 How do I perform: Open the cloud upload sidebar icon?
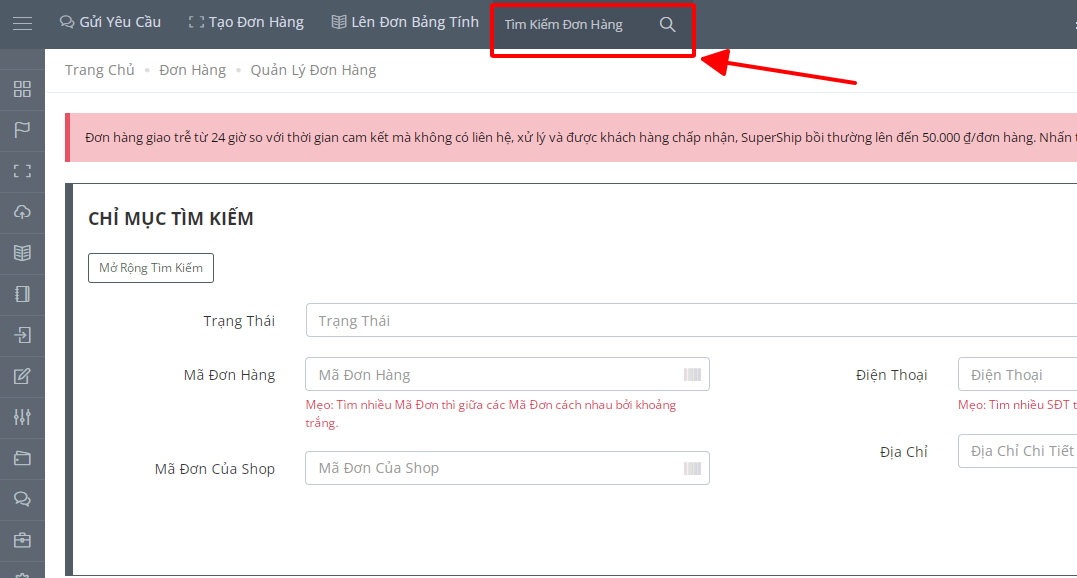pyautogui.click(x=22, y=212)
